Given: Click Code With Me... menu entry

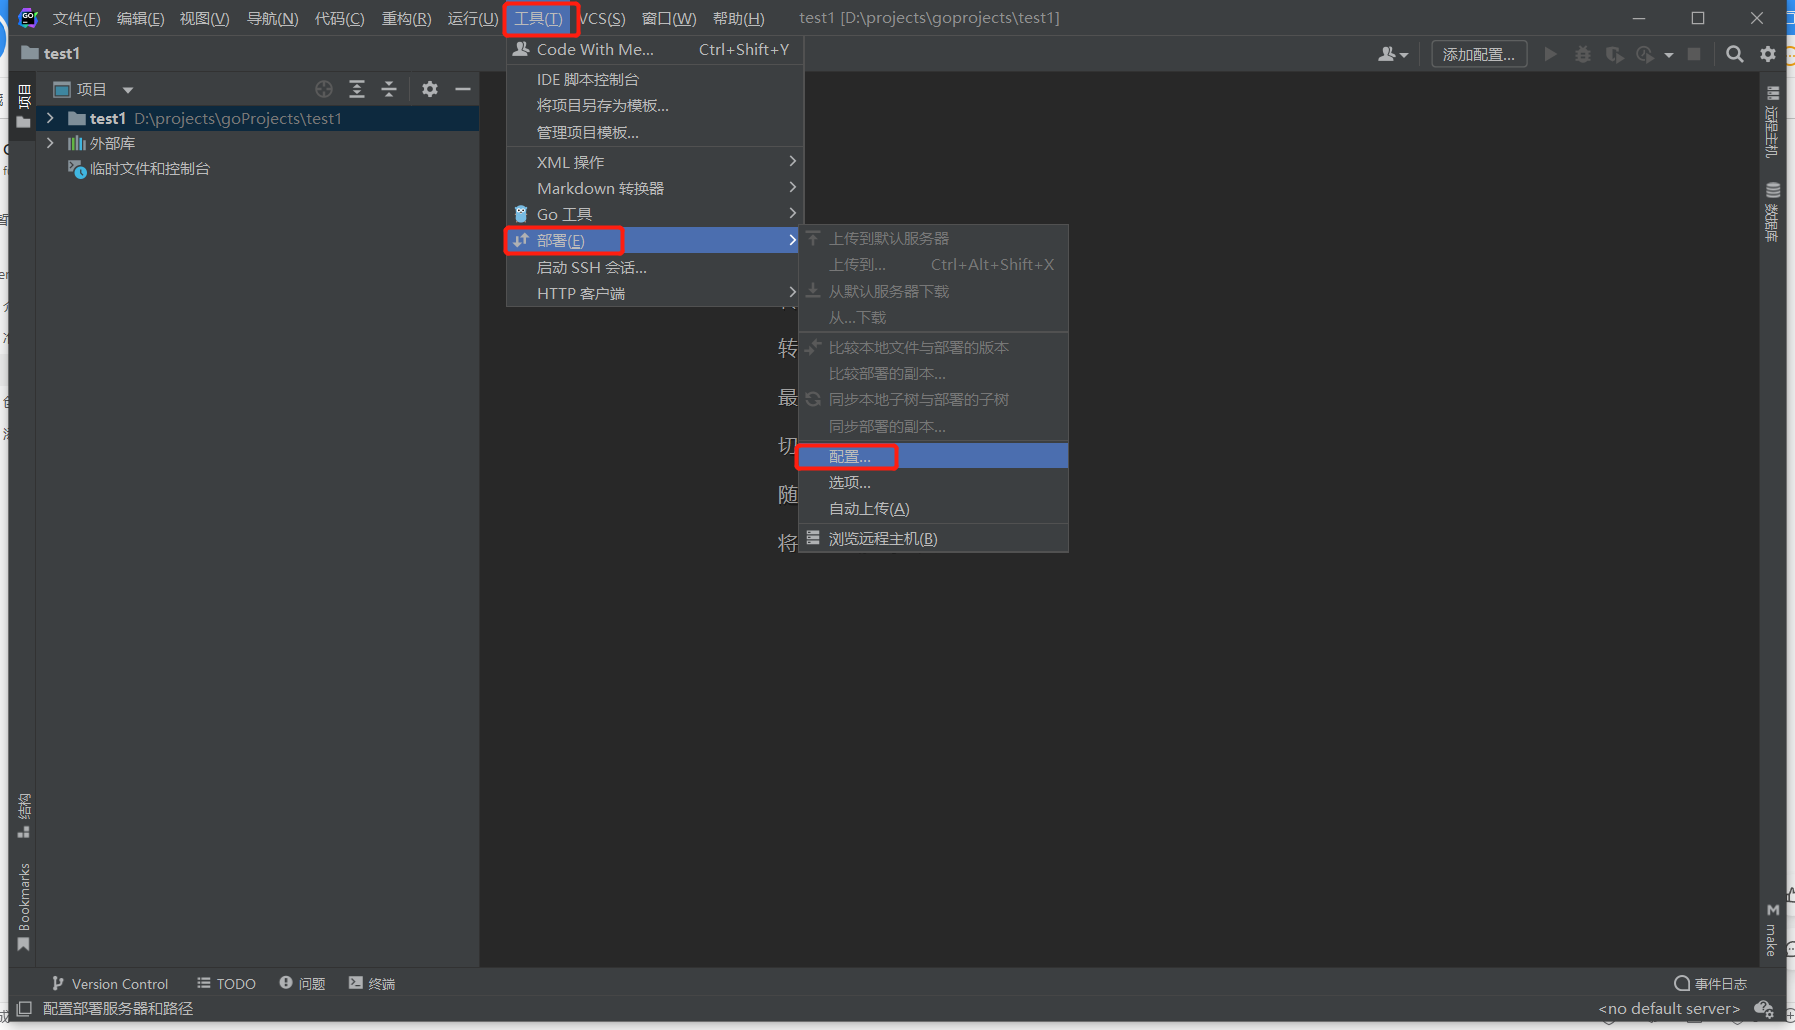Looking at the screenshot, I should coord(655,49).
